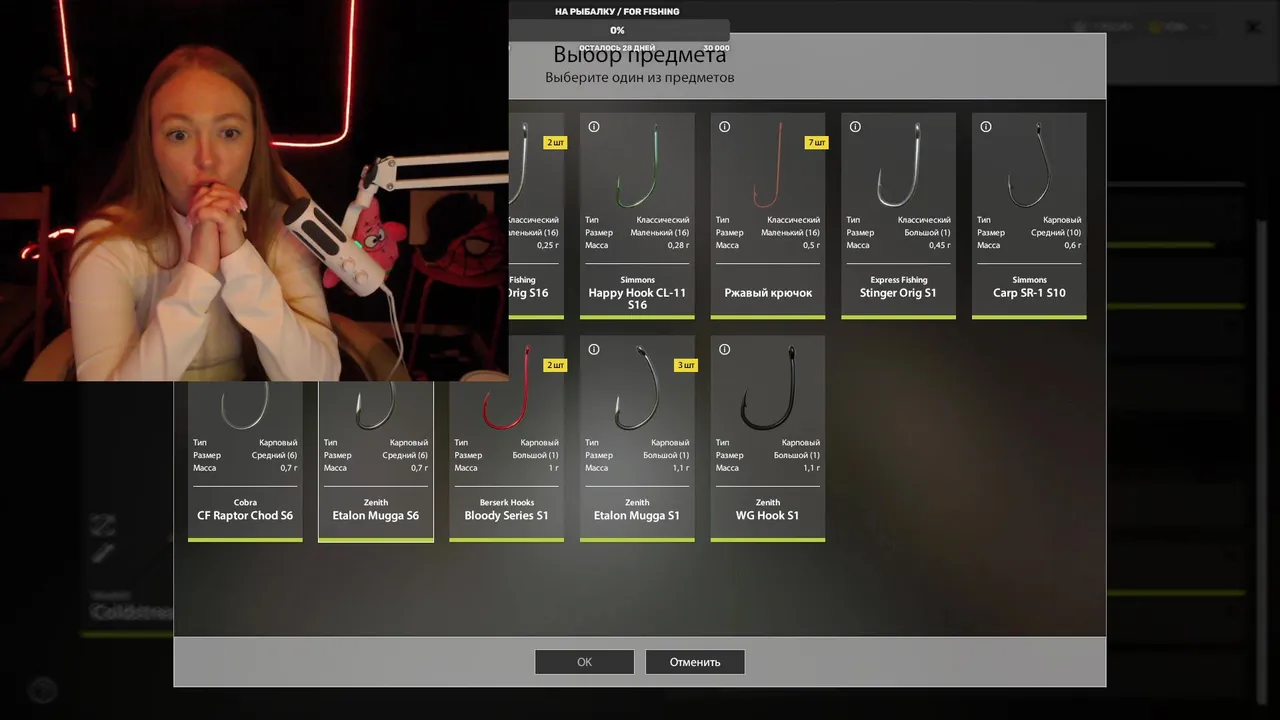Click the Bloody Series S1 item name

507,516
